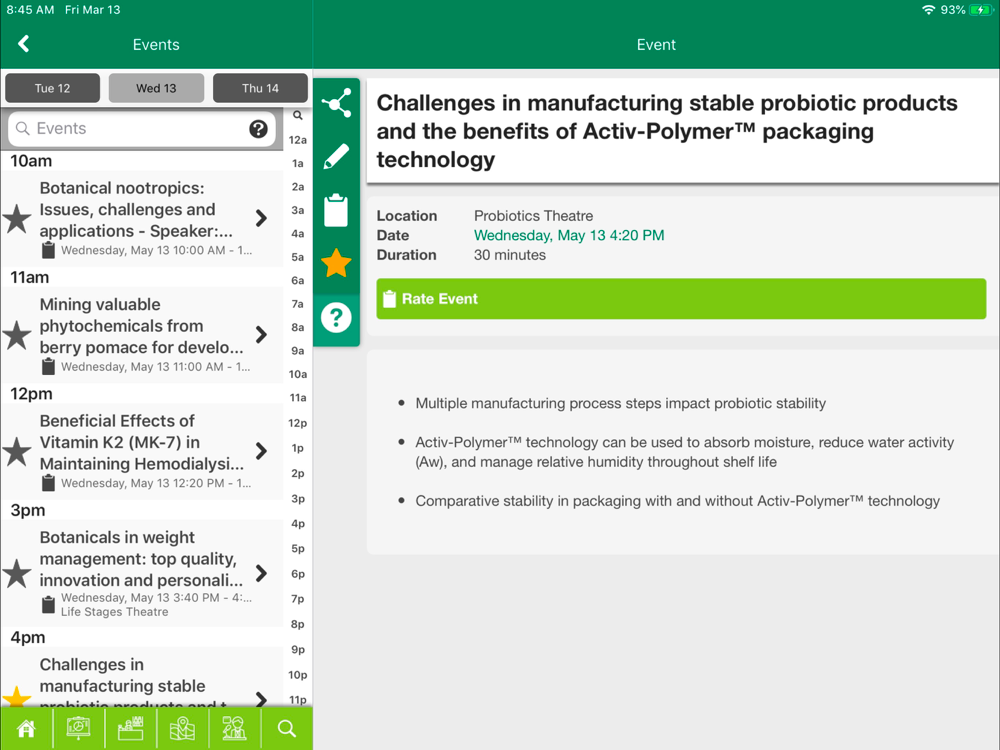
Task: Open the floor map icon in bottom bar
Action: pyautogui.click(x=182, y=728)
